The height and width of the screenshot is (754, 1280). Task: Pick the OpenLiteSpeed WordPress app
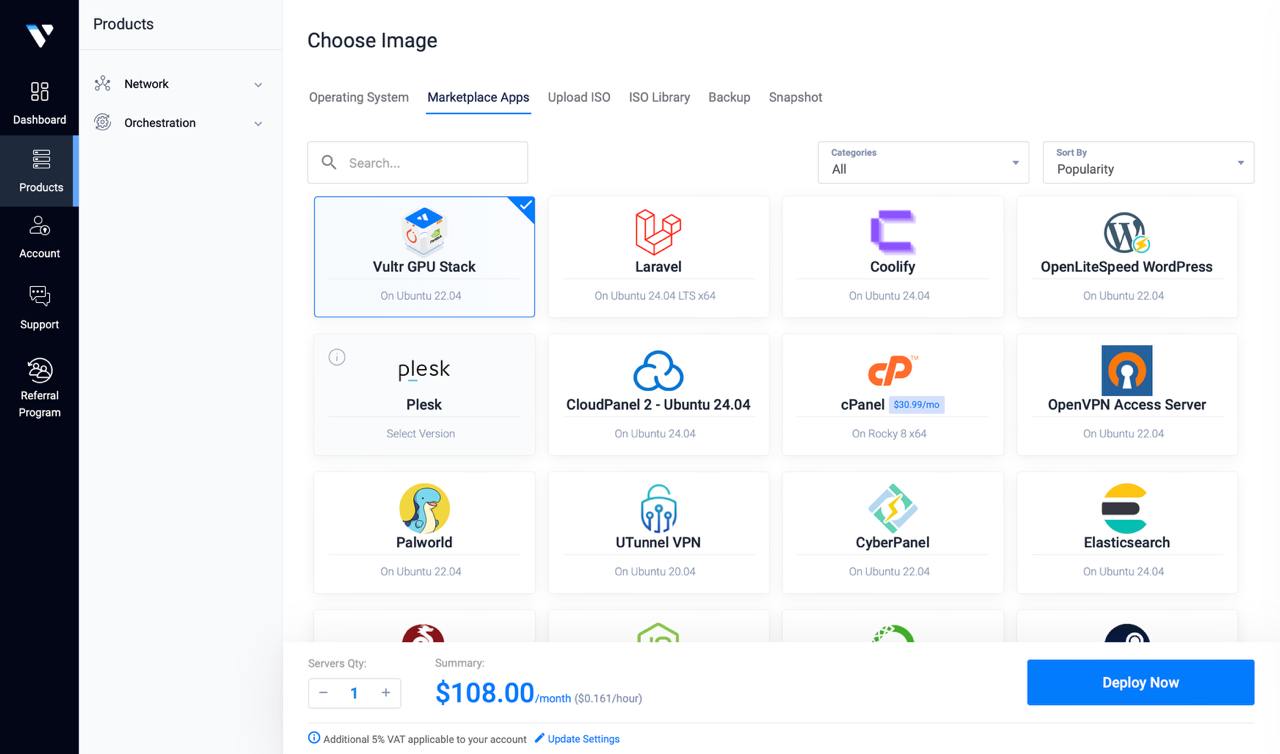1126,257
